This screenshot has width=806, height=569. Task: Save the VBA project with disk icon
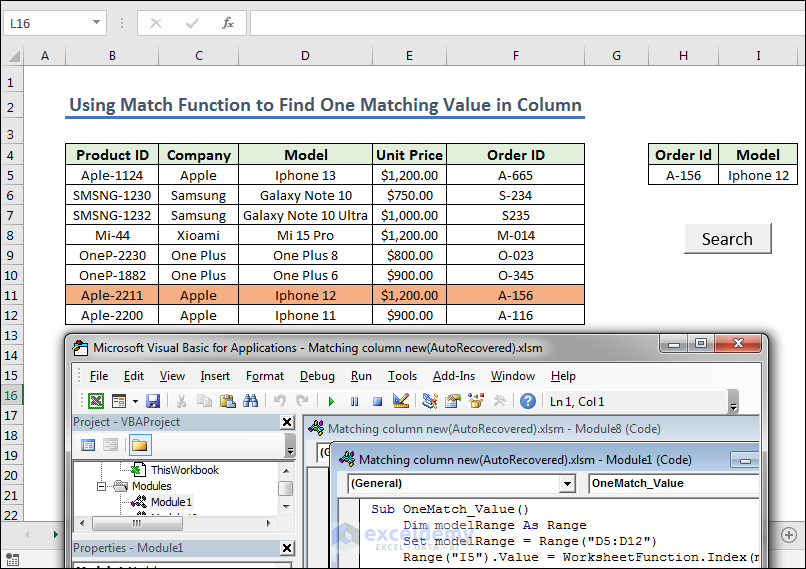[153, 401]
